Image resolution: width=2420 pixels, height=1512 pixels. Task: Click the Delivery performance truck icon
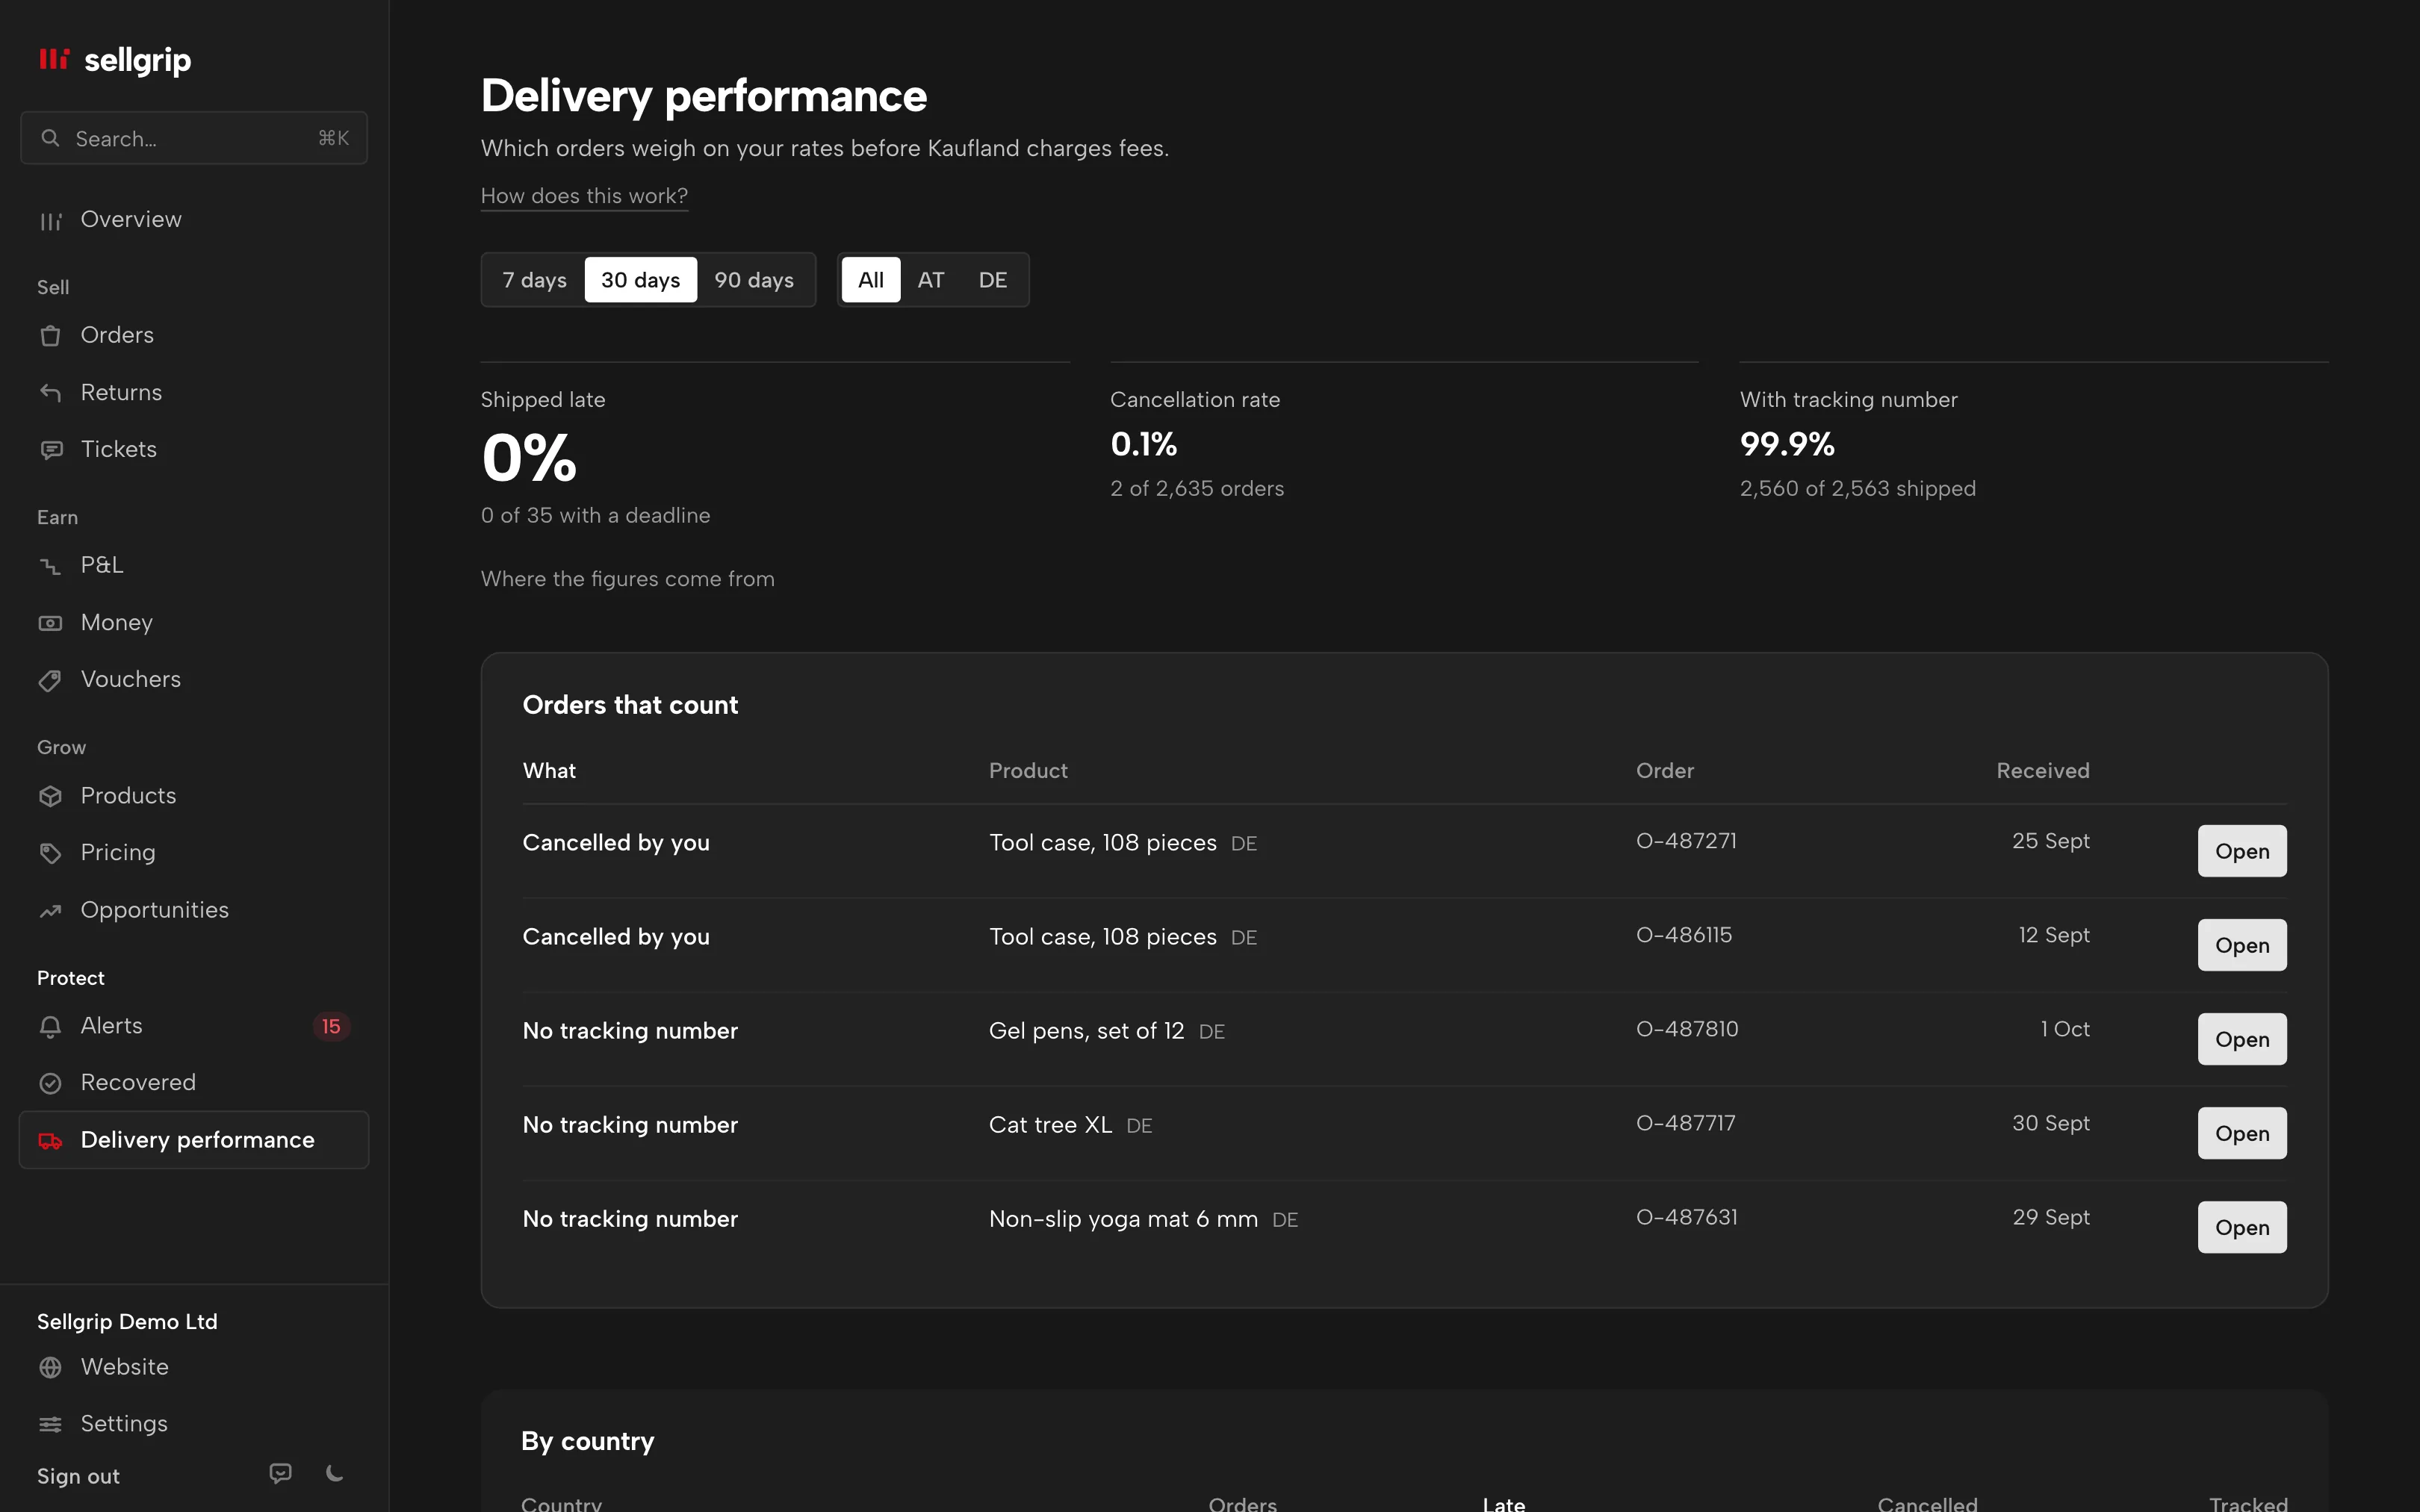(50, 1141)
